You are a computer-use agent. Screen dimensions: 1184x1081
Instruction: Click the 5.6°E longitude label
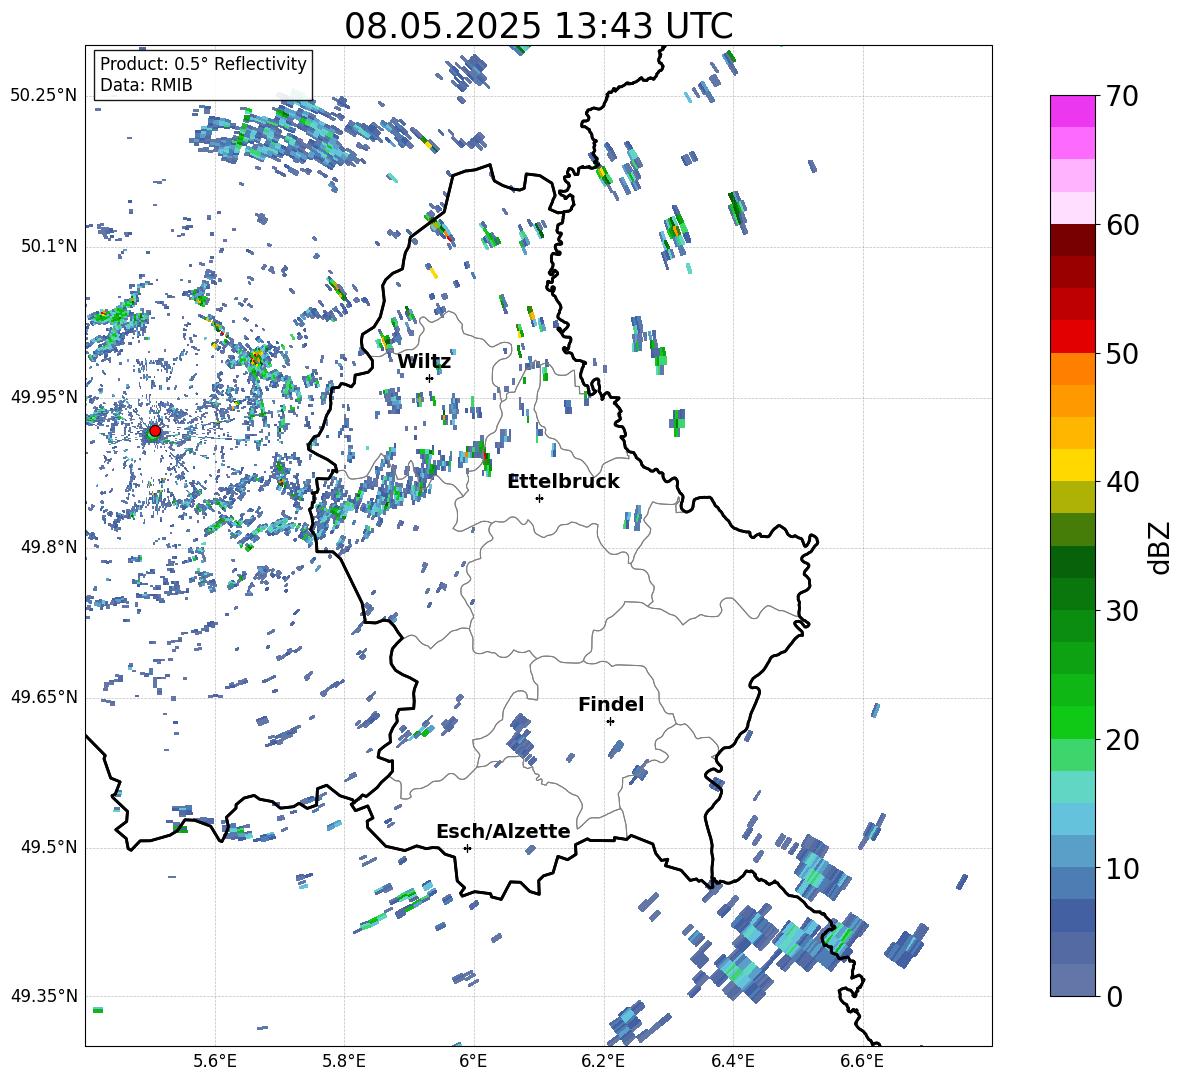(215, 1062)
